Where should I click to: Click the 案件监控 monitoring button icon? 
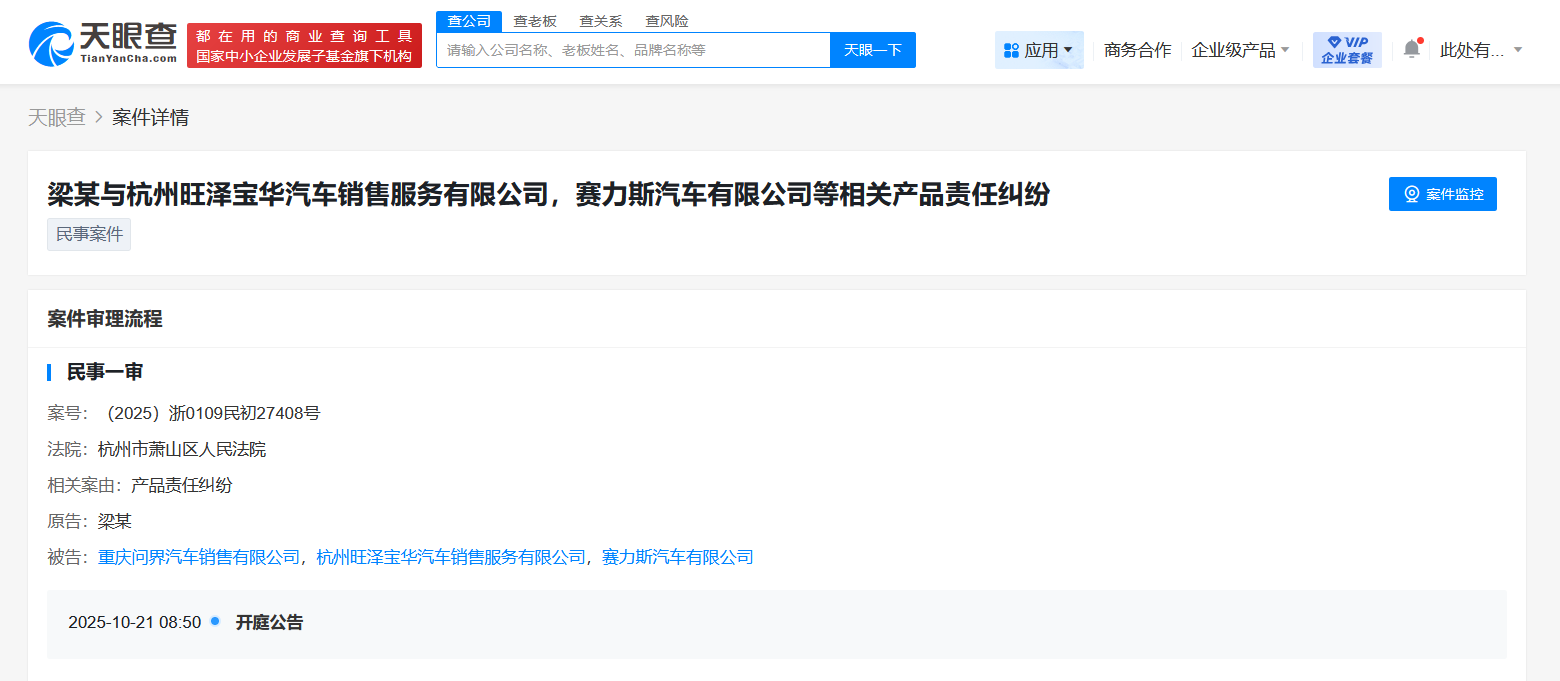(x=1410, y=193)
